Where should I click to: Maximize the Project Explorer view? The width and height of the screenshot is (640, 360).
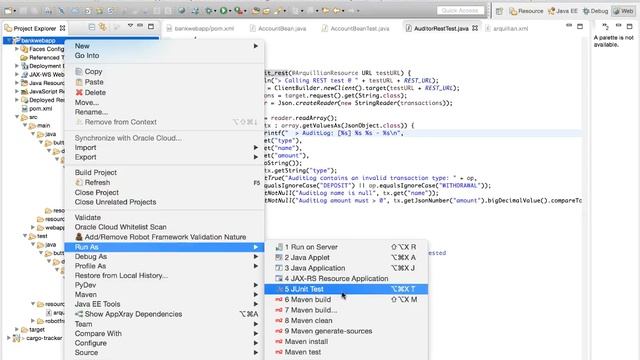coord(151,27)
